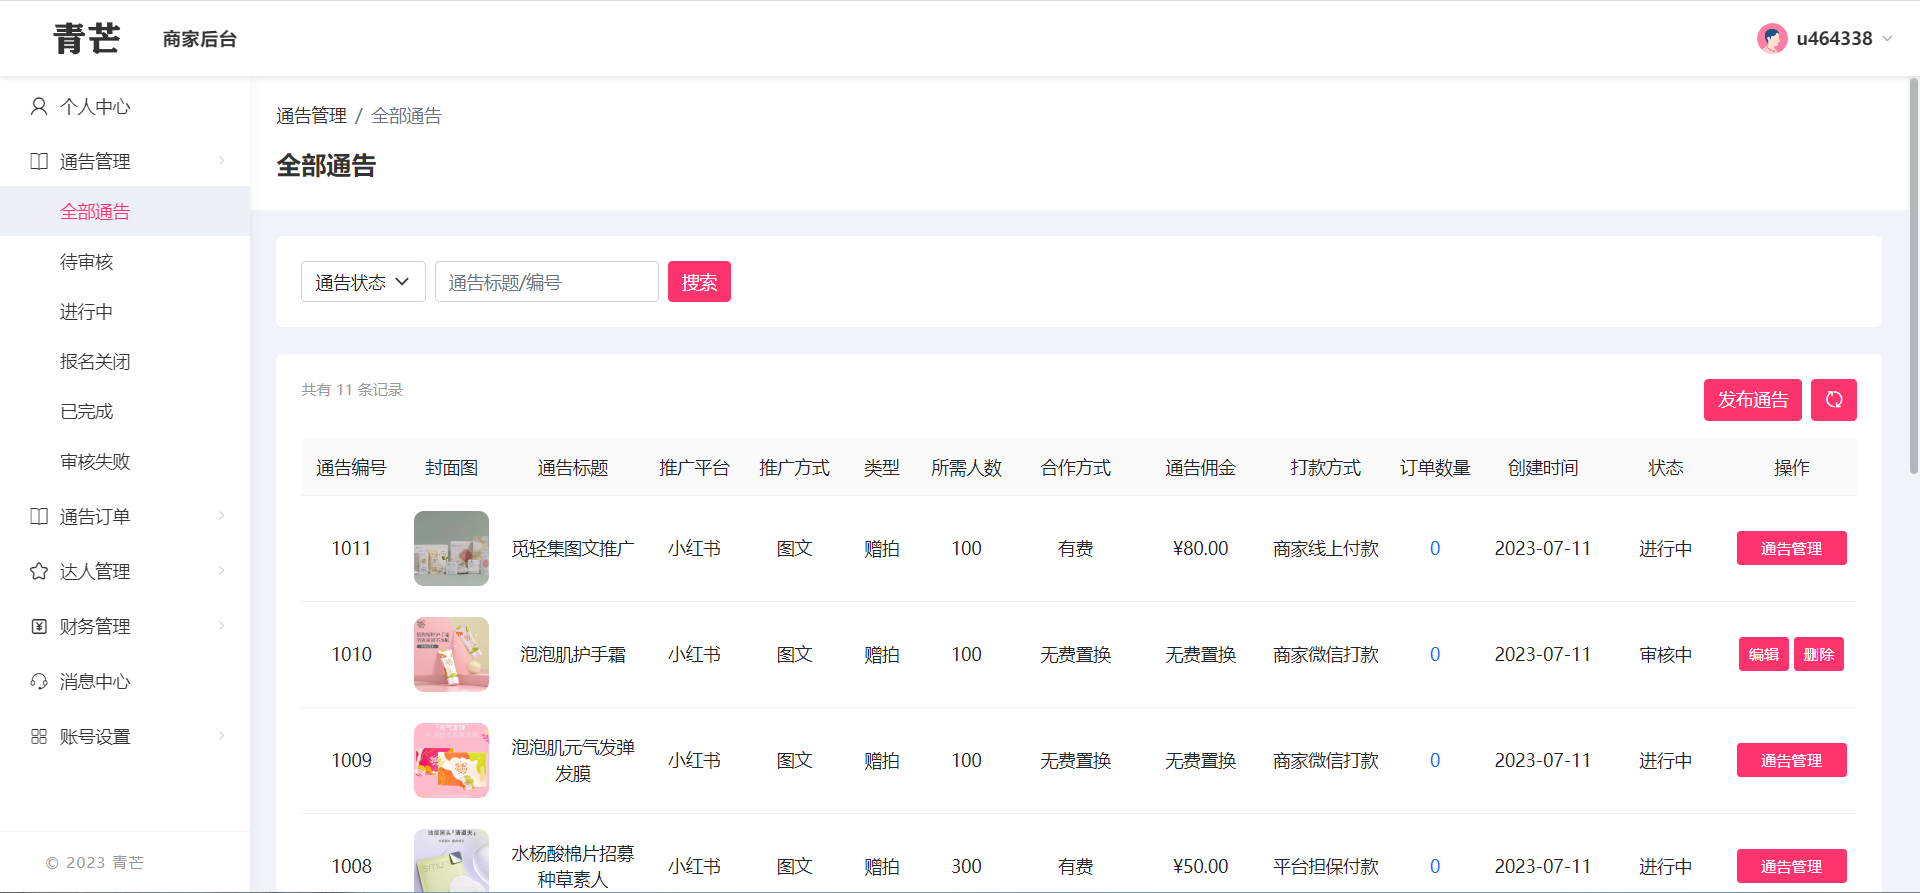The height and width of the screenshot is (893, 1920).
Task: Expand the 通告订单 submenu chevron
Action: 221,516
